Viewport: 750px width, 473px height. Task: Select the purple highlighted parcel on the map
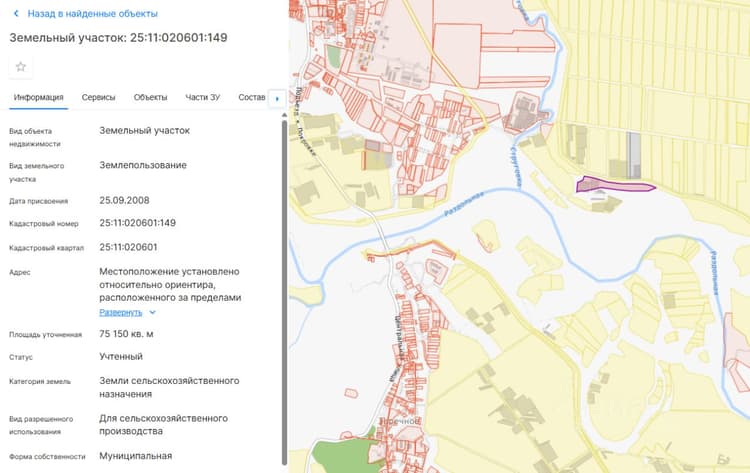615,185
